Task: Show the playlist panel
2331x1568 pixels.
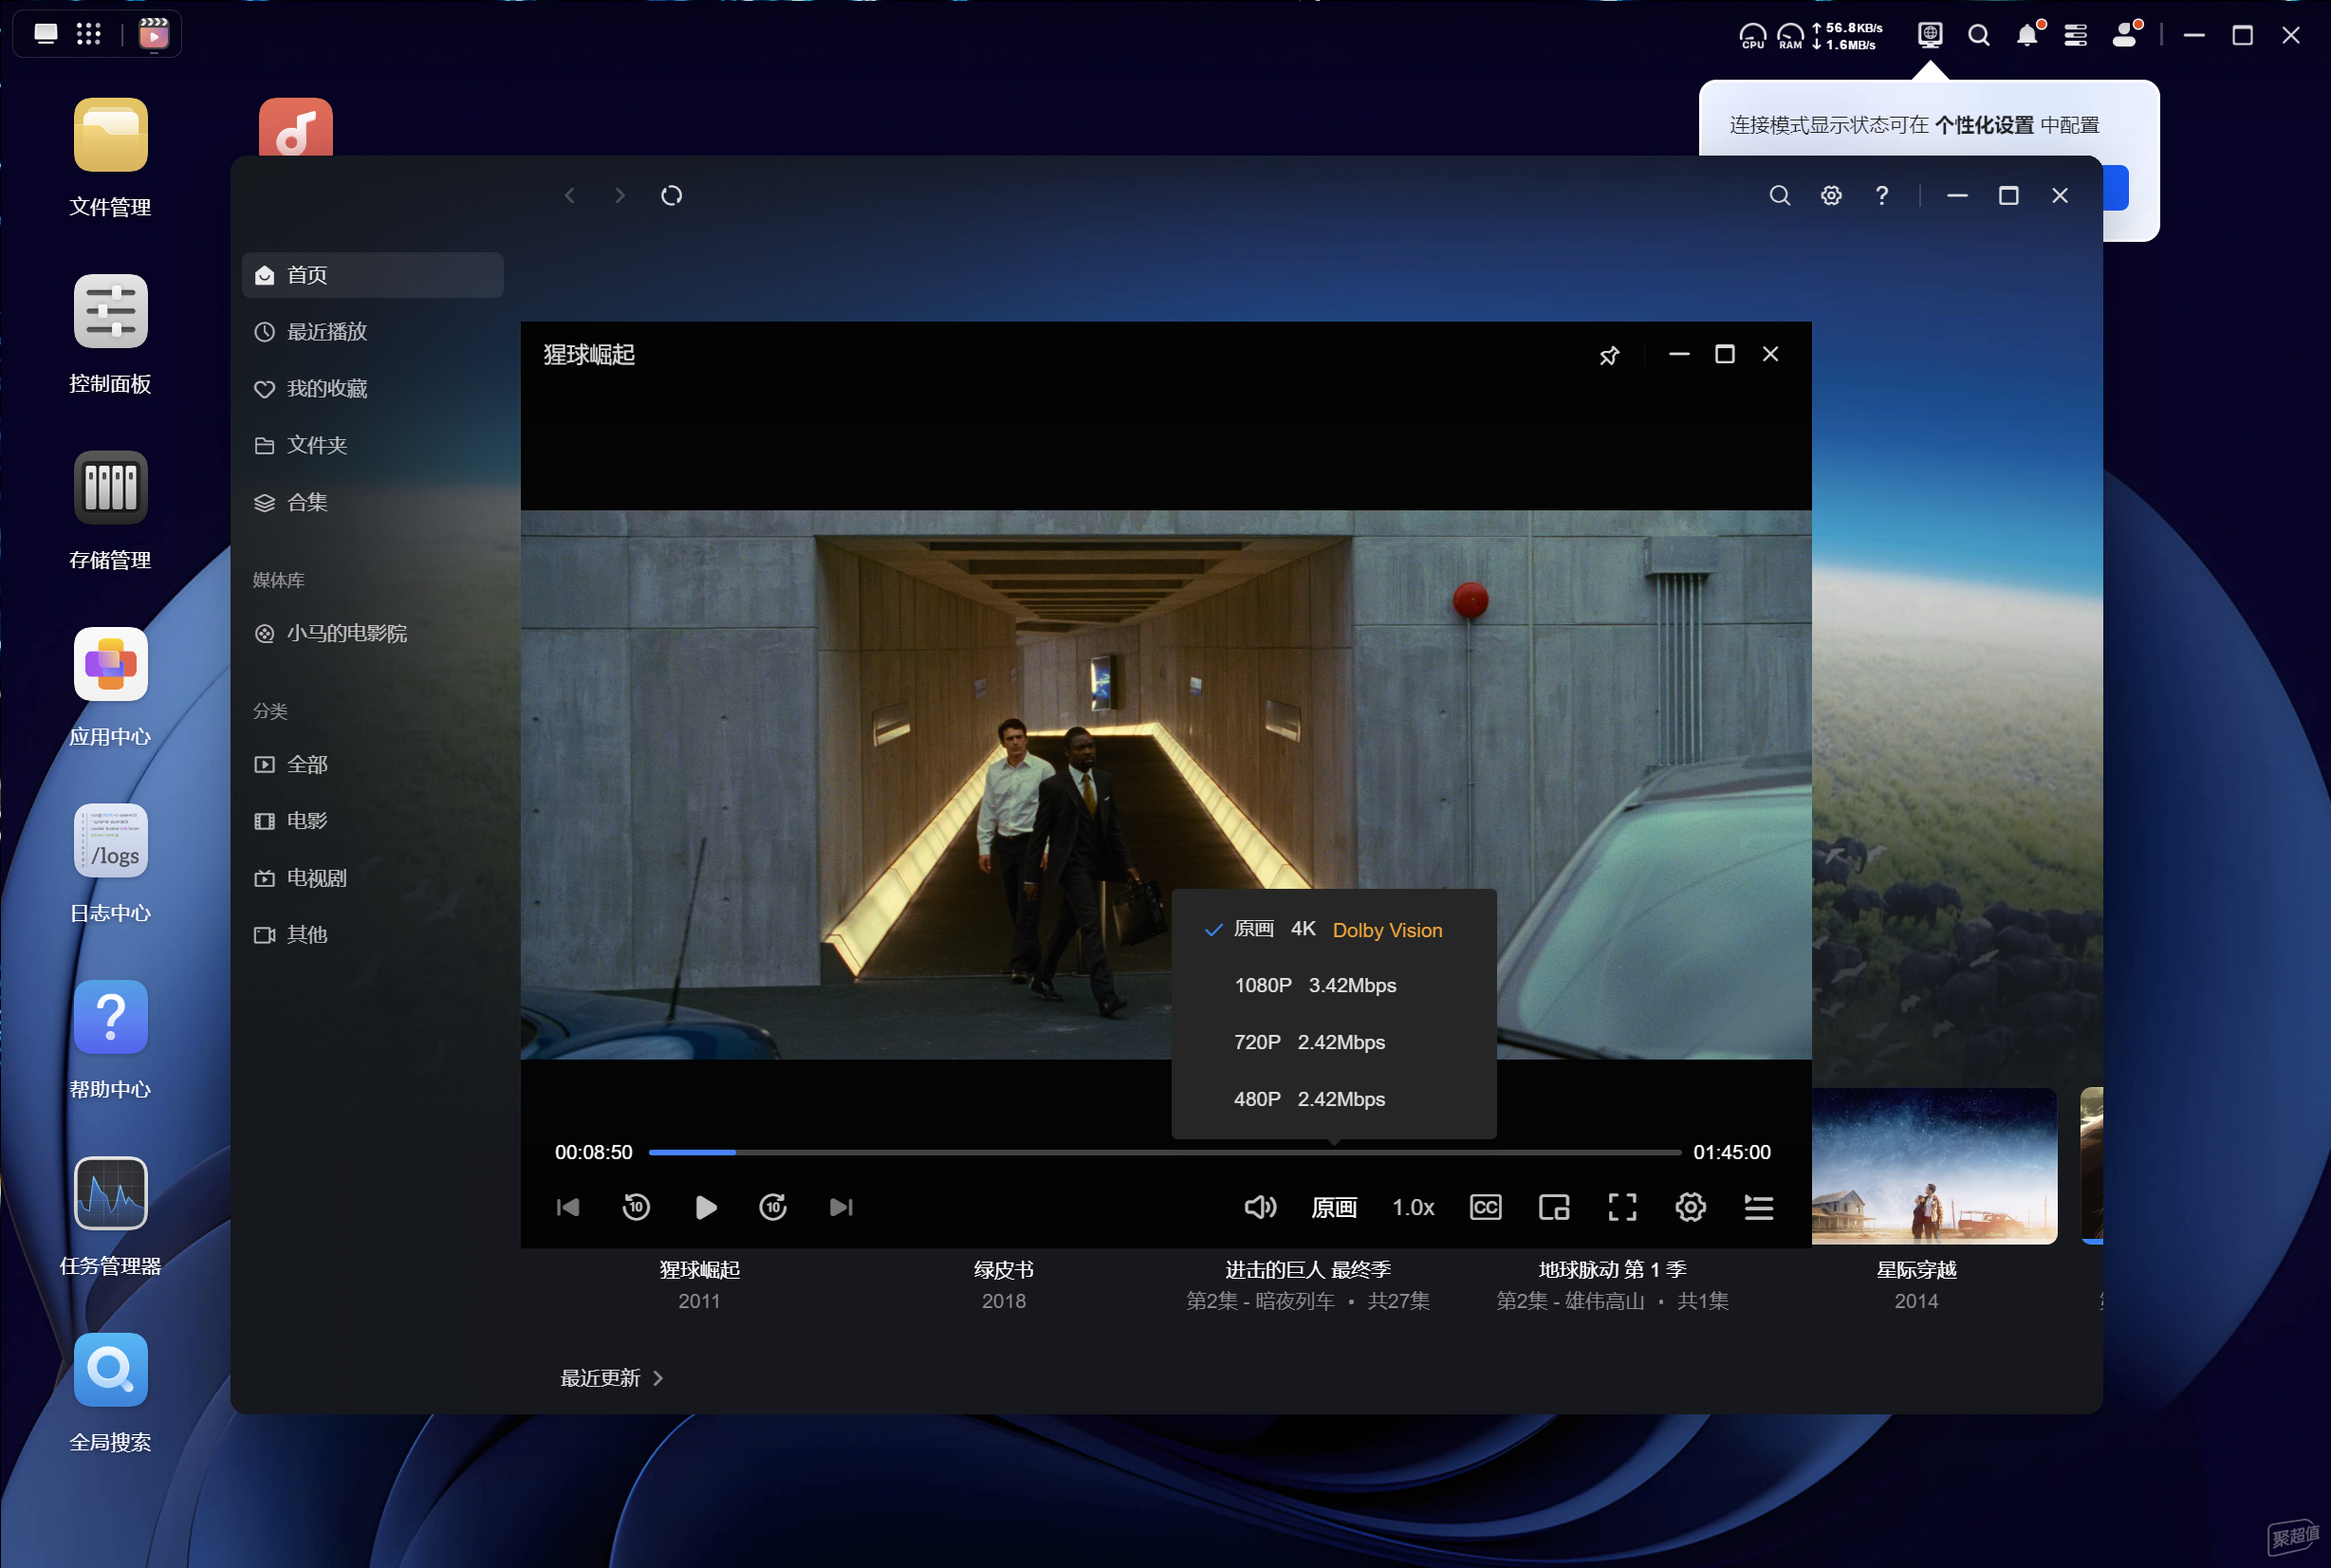Action: tap(1759, 1207)
